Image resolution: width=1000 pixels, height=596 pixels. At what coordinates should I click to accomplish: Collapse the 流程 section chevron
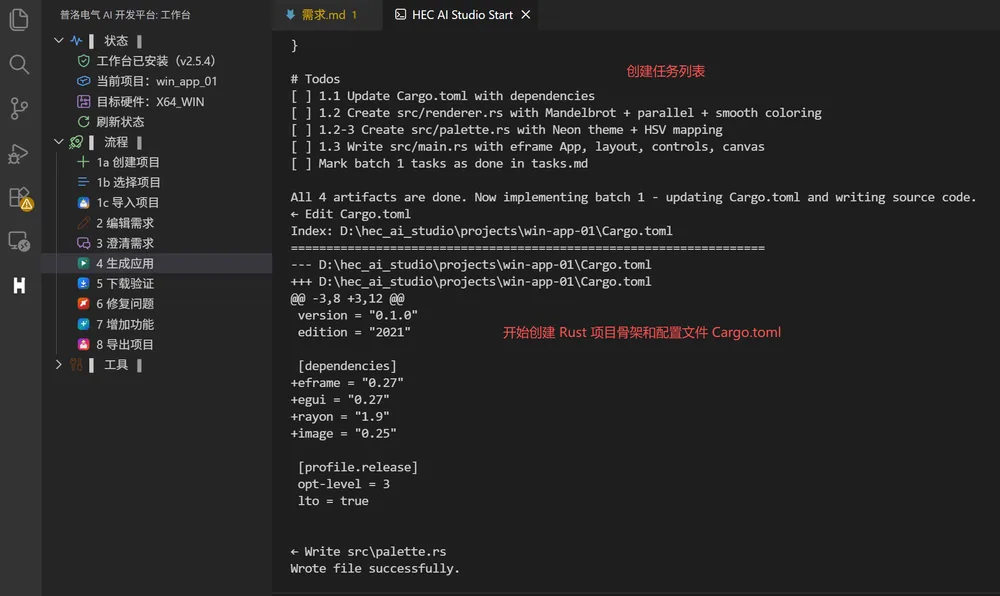(59, 142)
